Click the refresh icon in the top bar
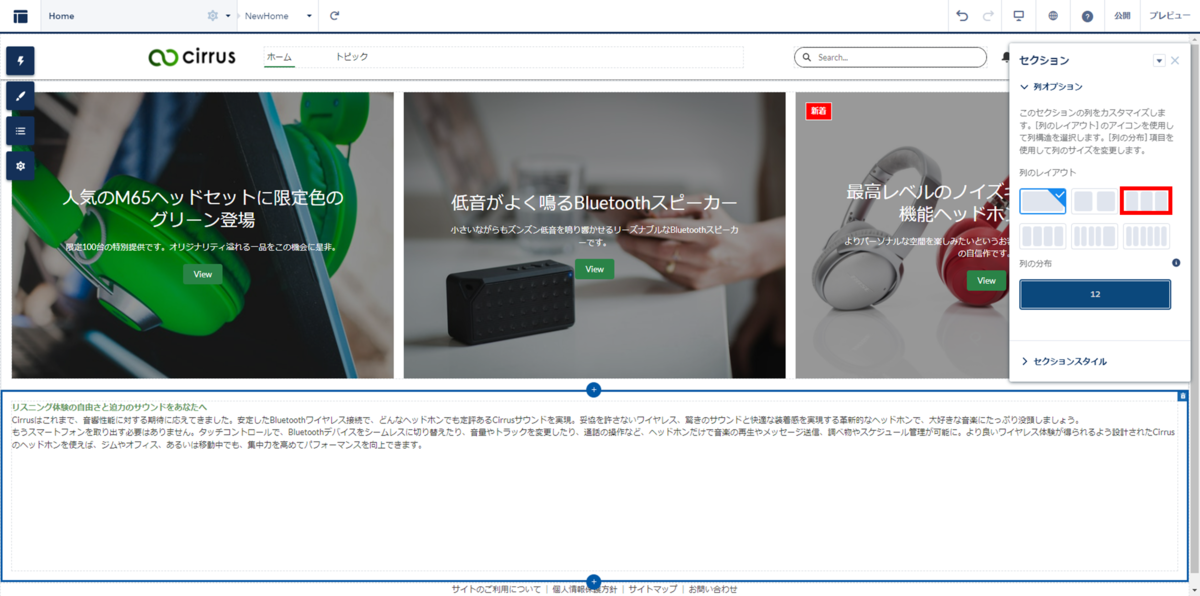Screen dimensions: 1200x596 [335, 16]
